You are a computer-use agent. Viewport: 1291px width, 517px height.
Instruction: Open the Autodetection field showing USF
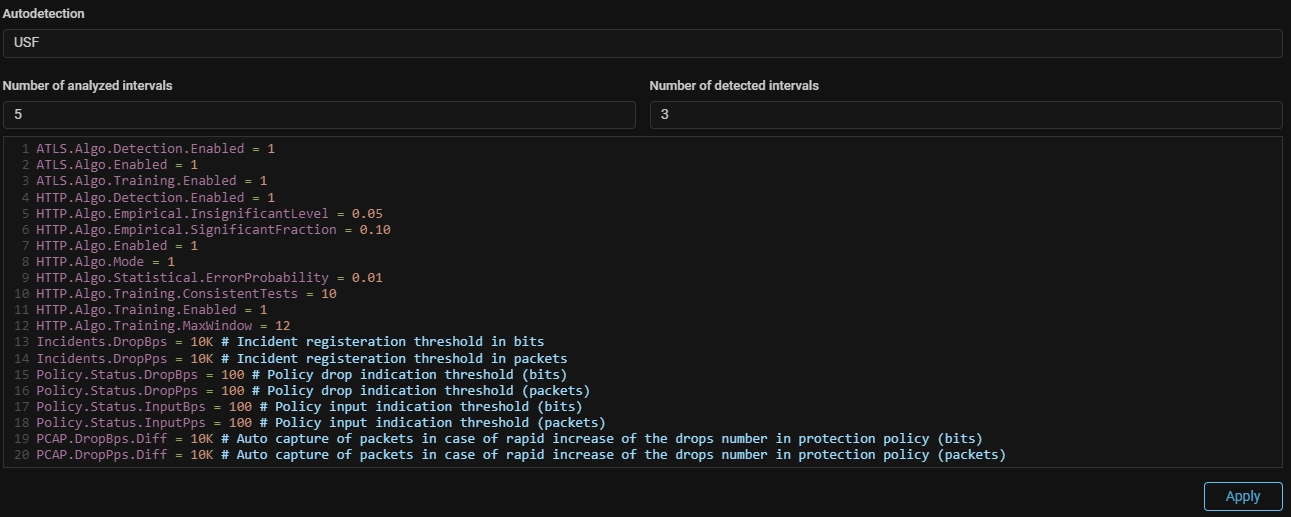[641, 43]
